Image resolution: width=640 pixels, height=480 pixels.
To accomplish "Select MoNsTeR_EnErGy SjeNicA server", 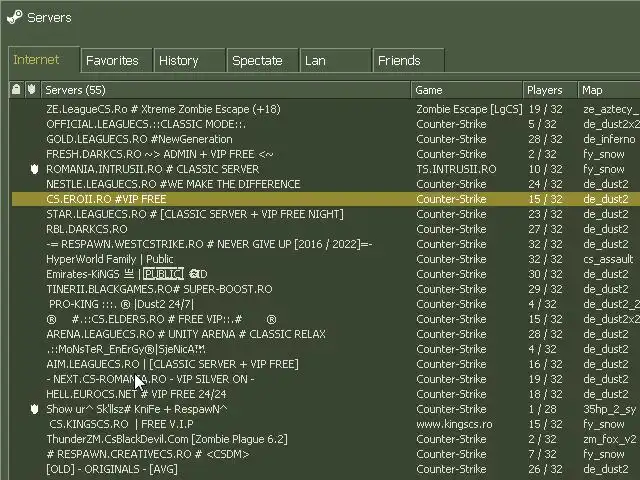I will [326, 349].
